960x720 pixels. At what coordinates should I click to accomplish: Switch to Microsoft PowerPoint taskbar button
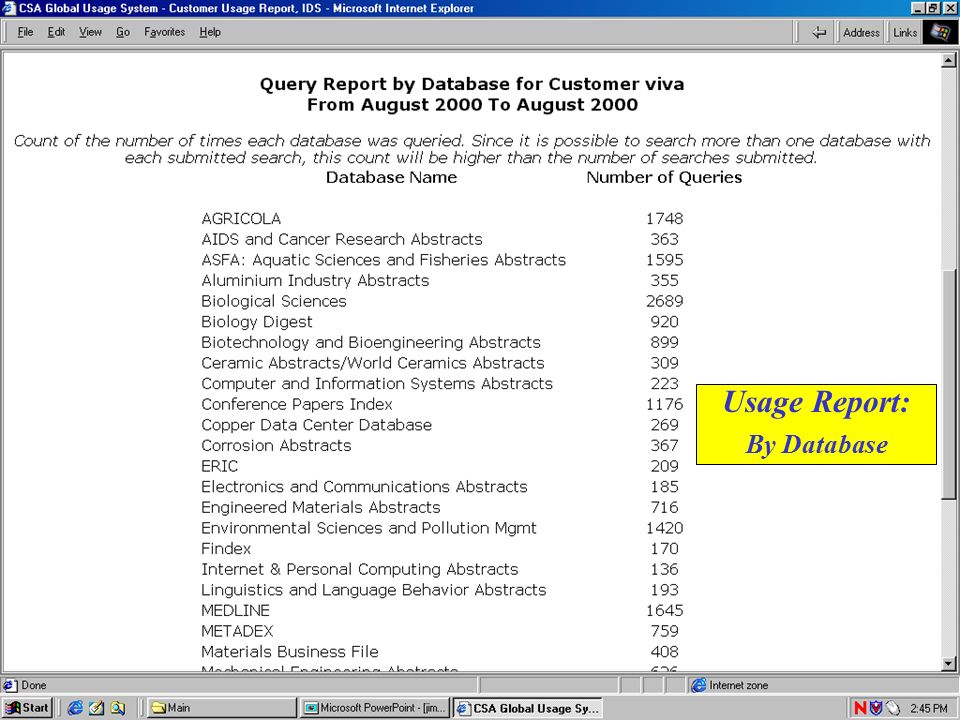click(375, 708)
